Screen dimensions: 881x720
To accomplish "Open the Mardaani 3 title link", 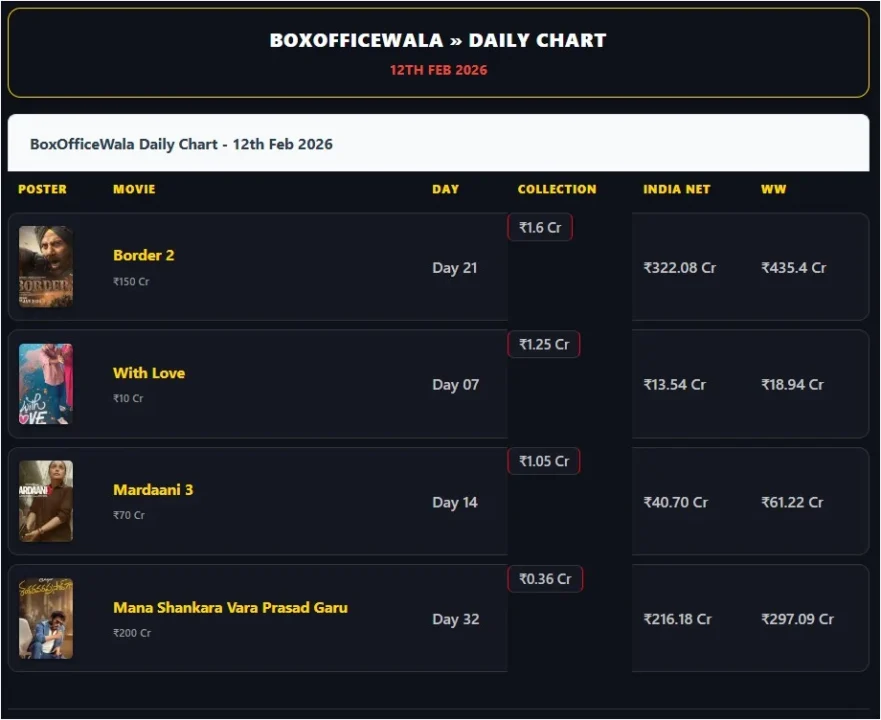I will pos(153,490).
